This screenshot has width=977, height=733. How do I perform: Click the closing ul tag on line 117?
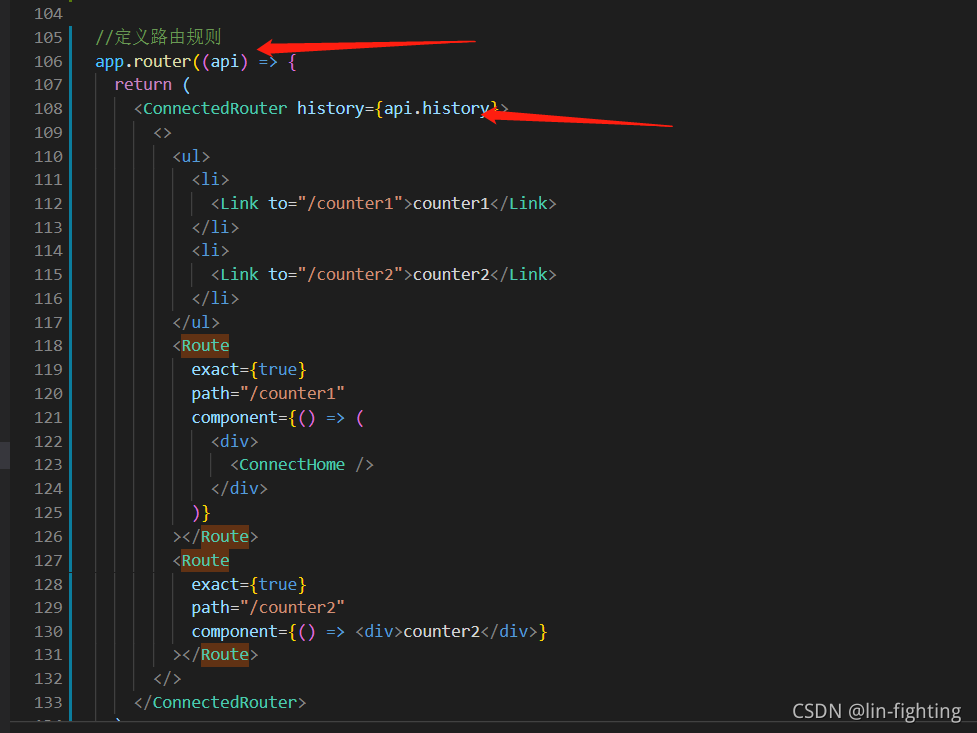point(196,322)
